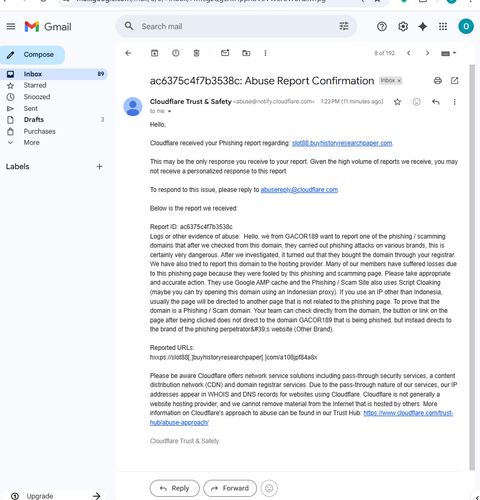Mark the email as unread
Image resolution: width=480 pixels, height=500 pixels.
pyautogui.click(x=225, y=53)
